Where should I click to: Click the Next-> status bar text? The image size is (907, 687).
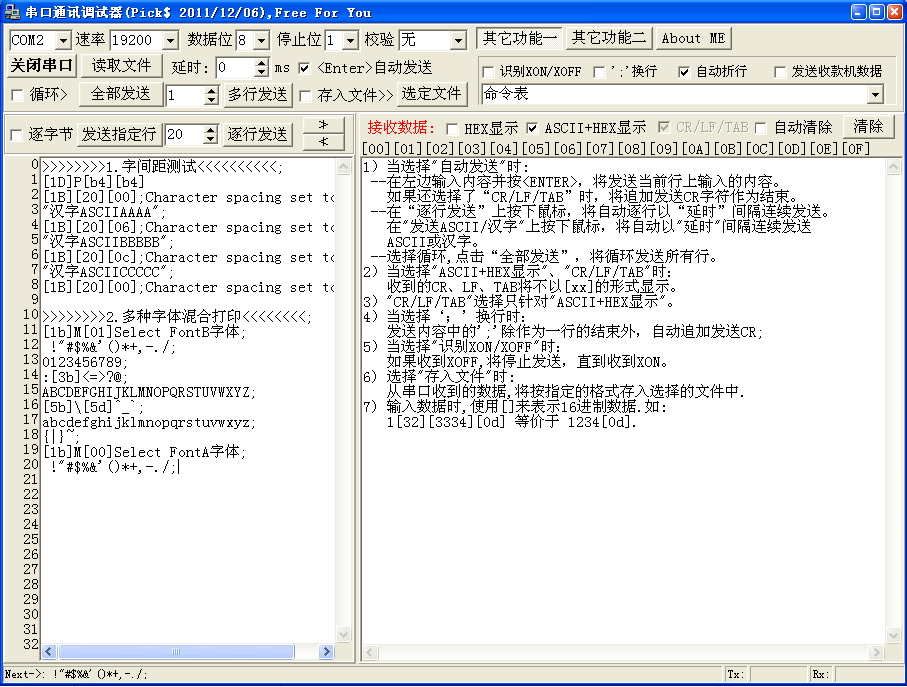(75, 674)
